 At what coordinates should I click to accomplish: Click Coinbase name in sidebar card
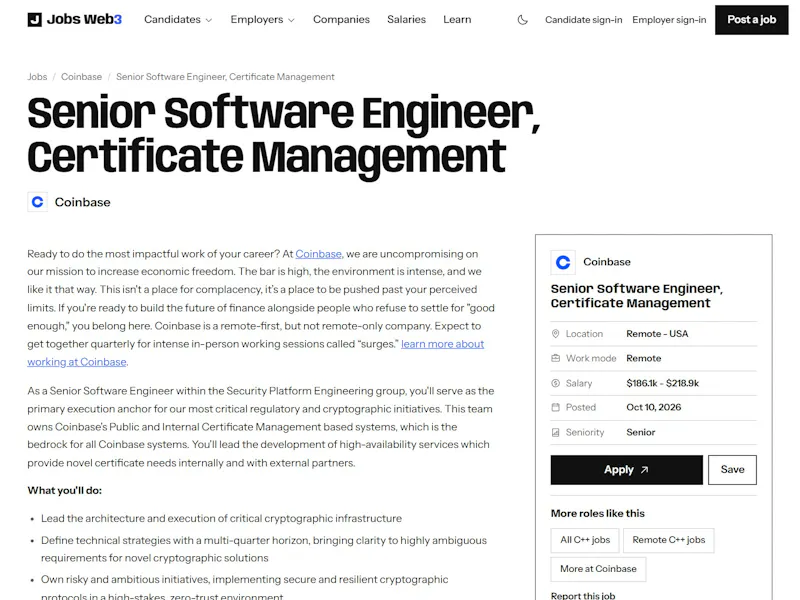tap(607, 262)
